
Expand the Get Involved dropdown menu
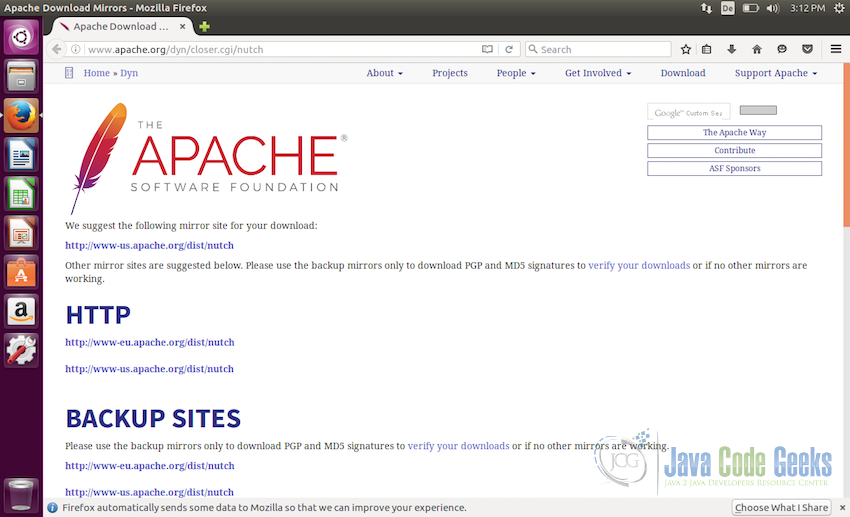[x=598, y=73]
